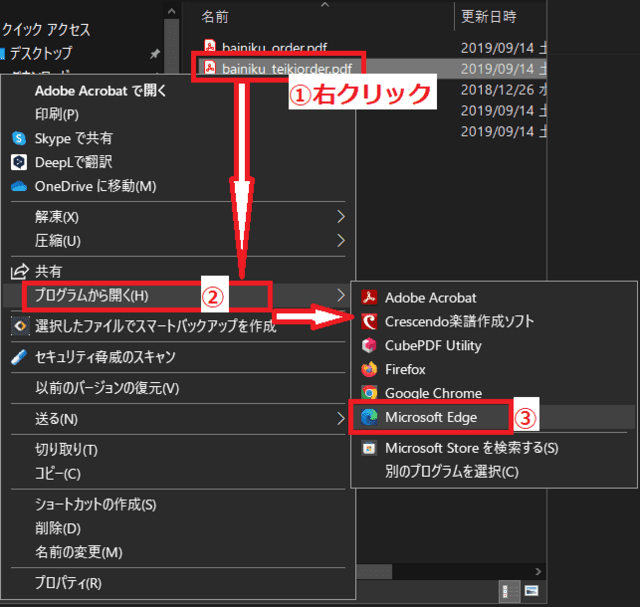
Task: Click Microsoft Store を検索する entry
Action: pos(471,447)
